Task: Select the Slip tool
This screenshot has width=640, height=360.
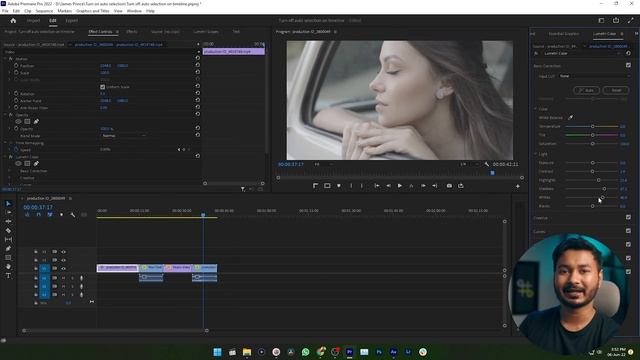Action: pyautogui.click(x=9, y=240)
